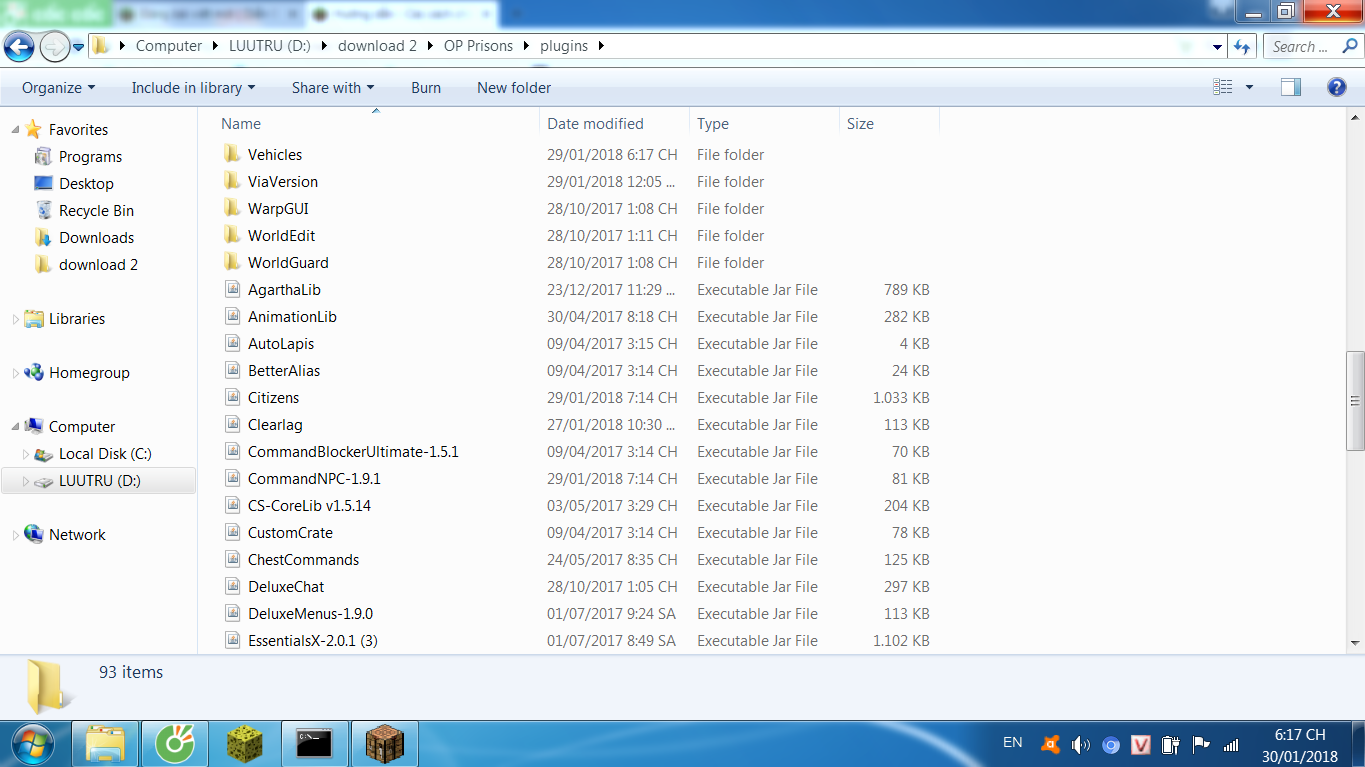Open the recent pages dropdown arrow
This screenshot has width=1365, height=767.
coord(78,47)
